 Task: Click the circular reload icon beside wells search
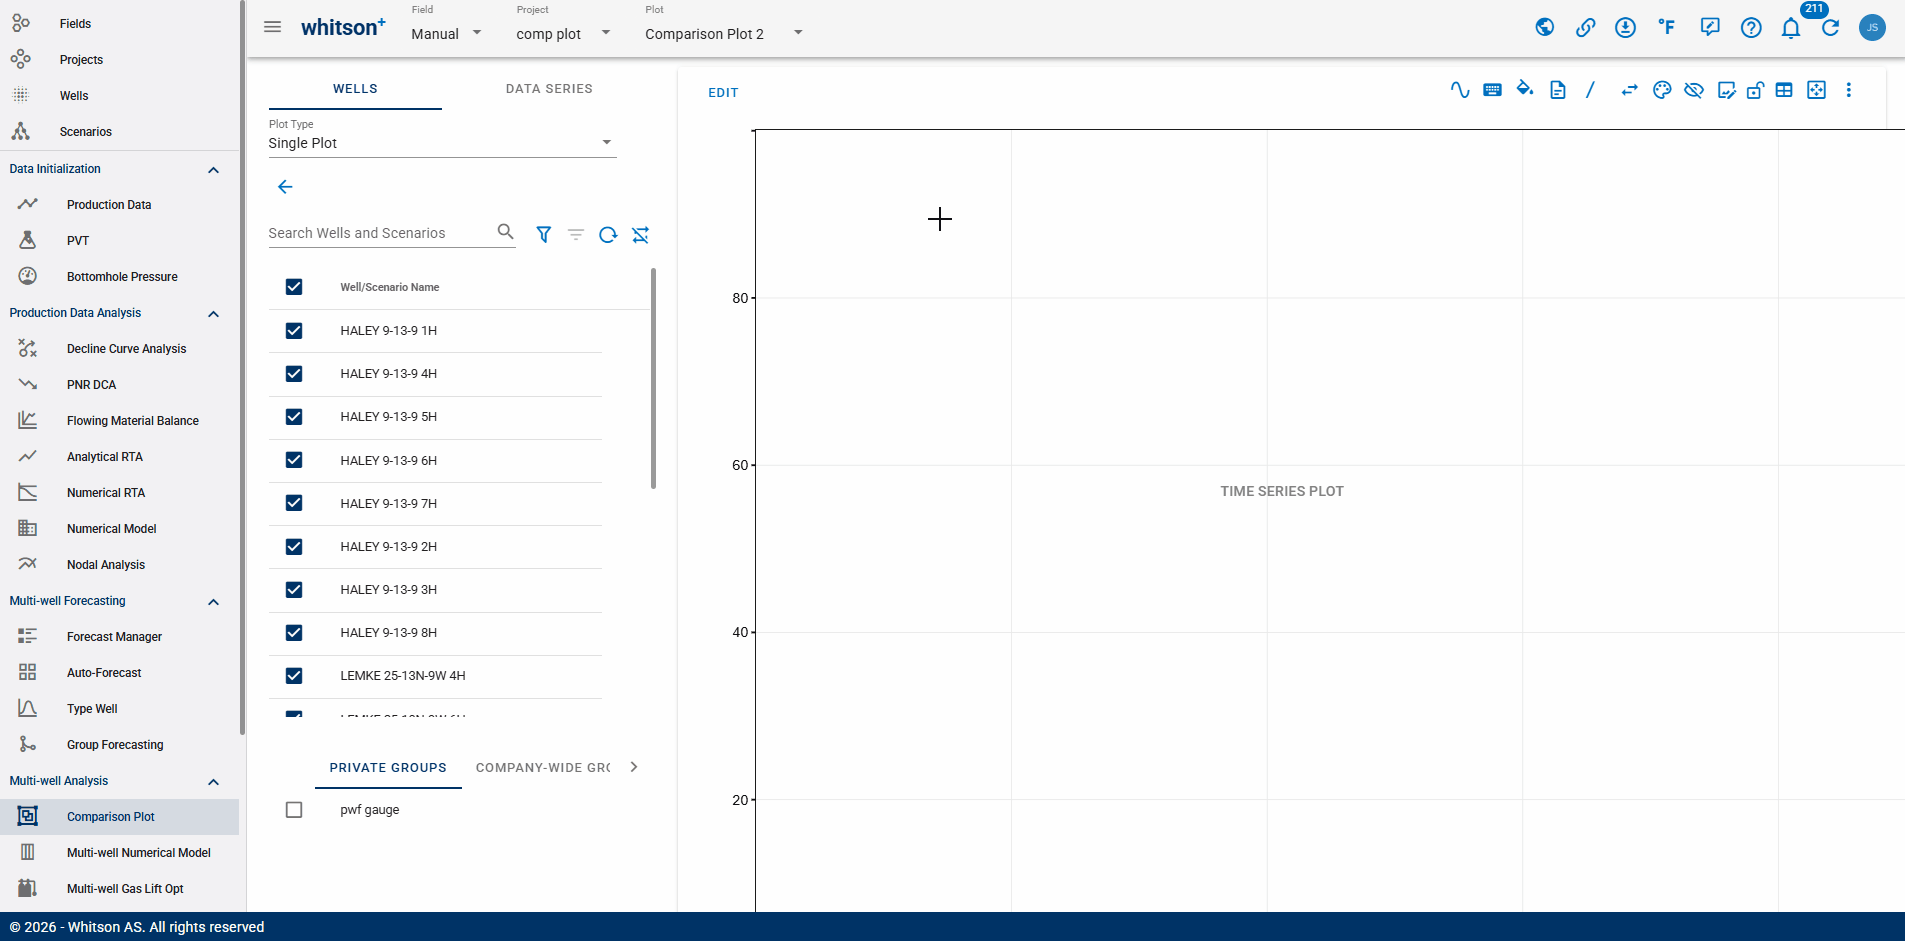pos(608,234)
